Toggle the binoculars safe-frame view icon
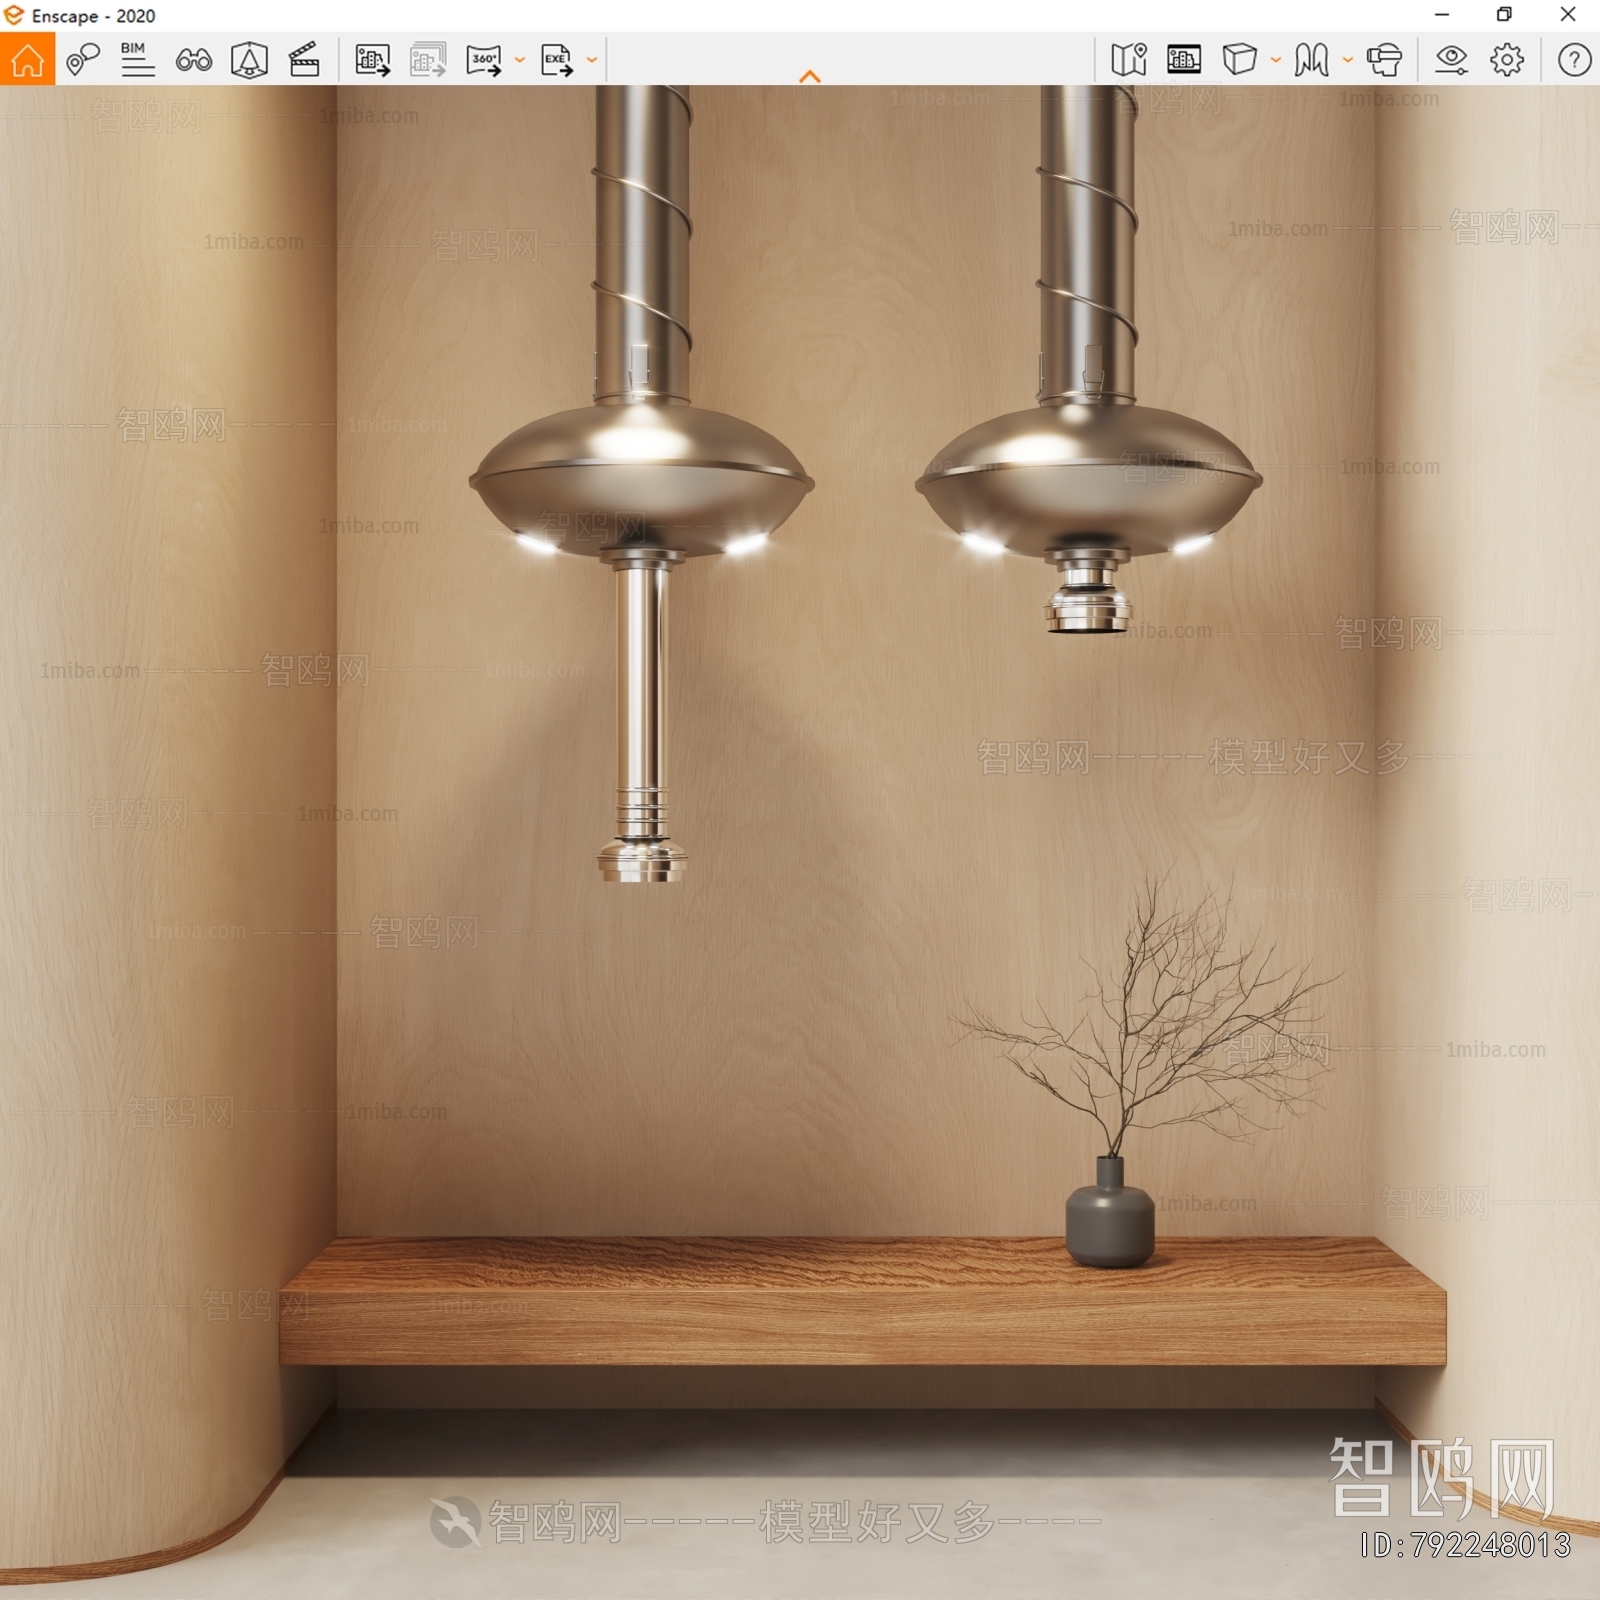This screenshot has width=1600, height=1600. coord(193,60)
